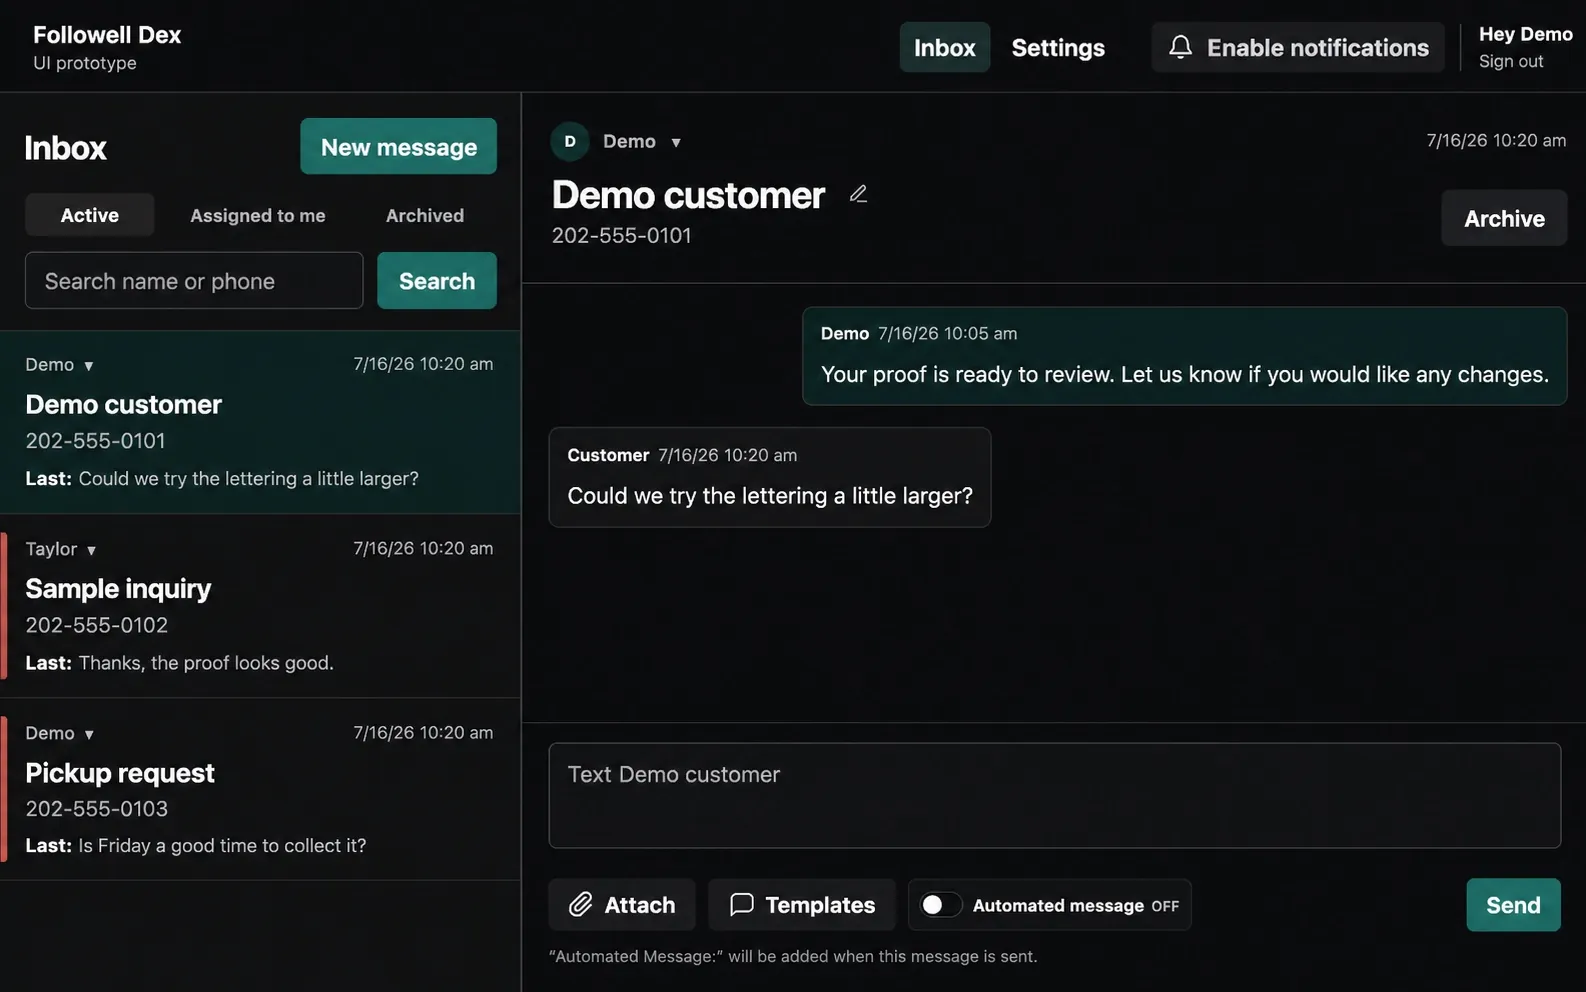Image resolution: width=1586 pixels, height=992 pixels.
Task: Toggle the Automated message switch
Action: tap(941, 905)
